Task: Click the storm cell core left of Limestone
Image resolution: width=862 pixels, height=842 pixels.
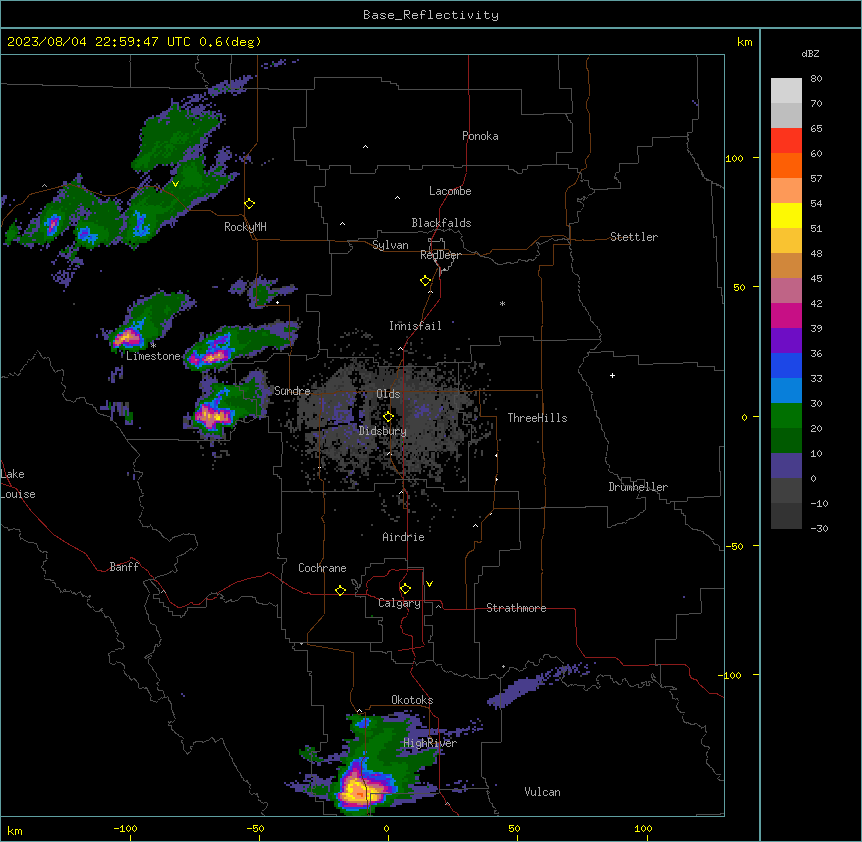Action: point(128,337)
